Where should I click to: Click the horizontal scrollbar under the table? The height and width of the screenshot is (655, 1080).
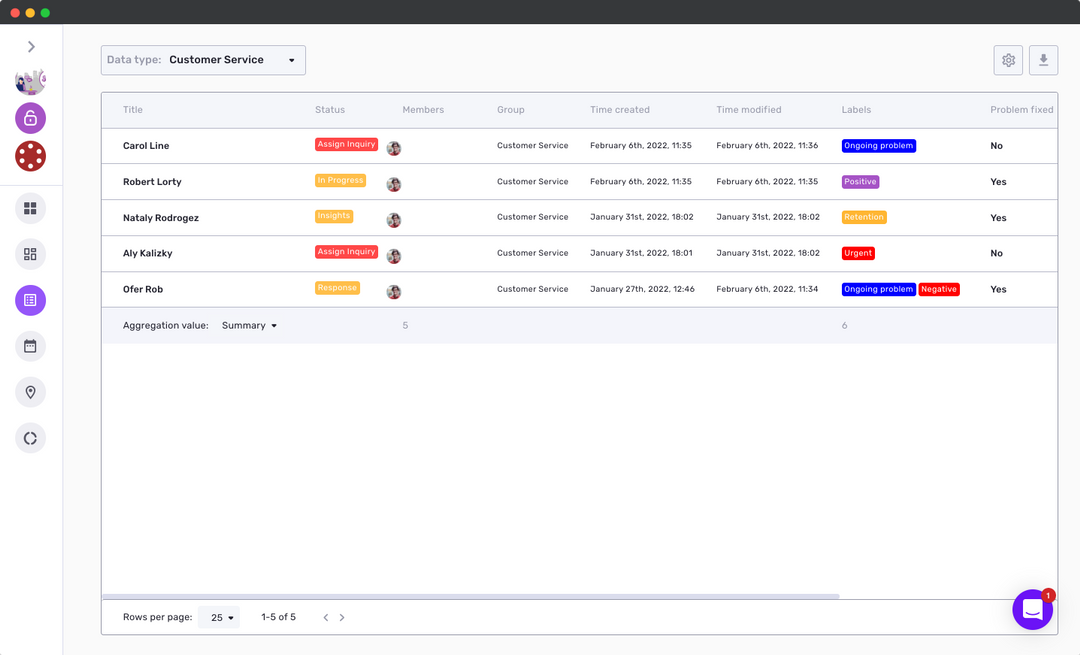pos(470,597)
